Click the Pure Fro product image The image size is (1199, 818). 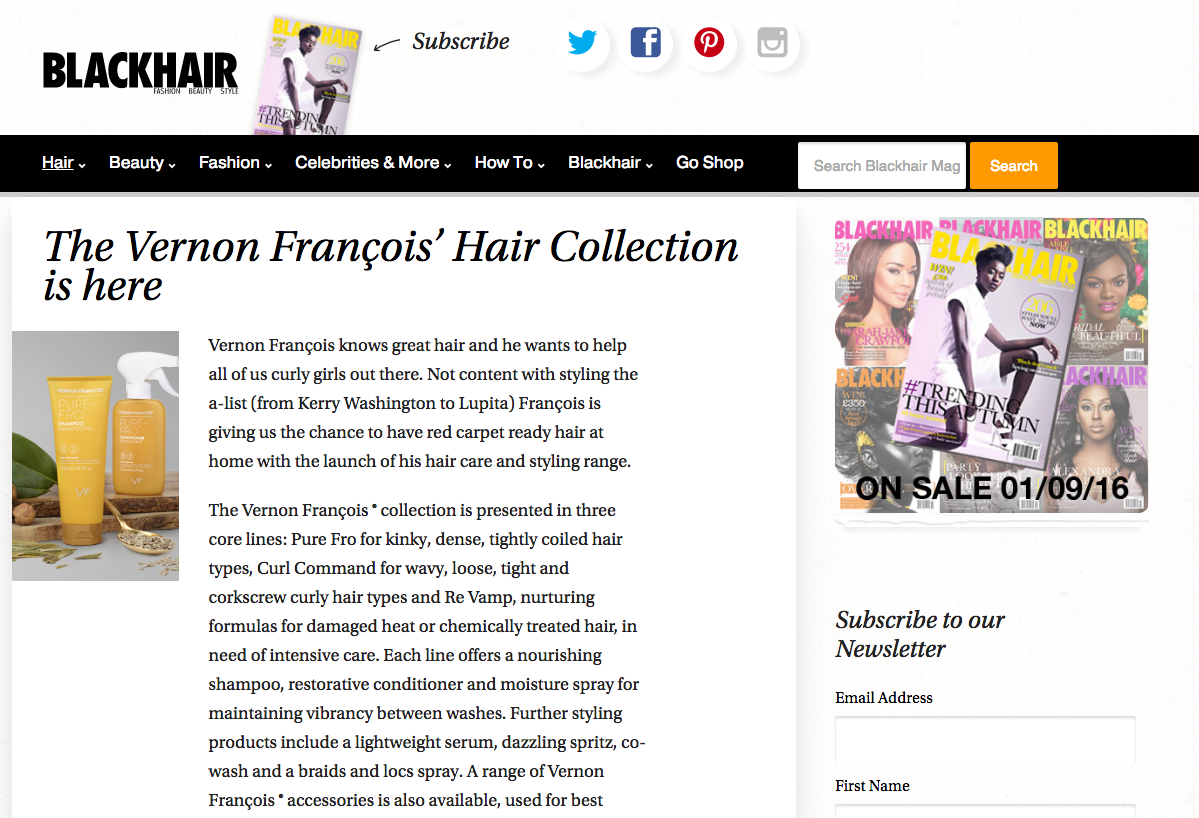tap(96, 456)
